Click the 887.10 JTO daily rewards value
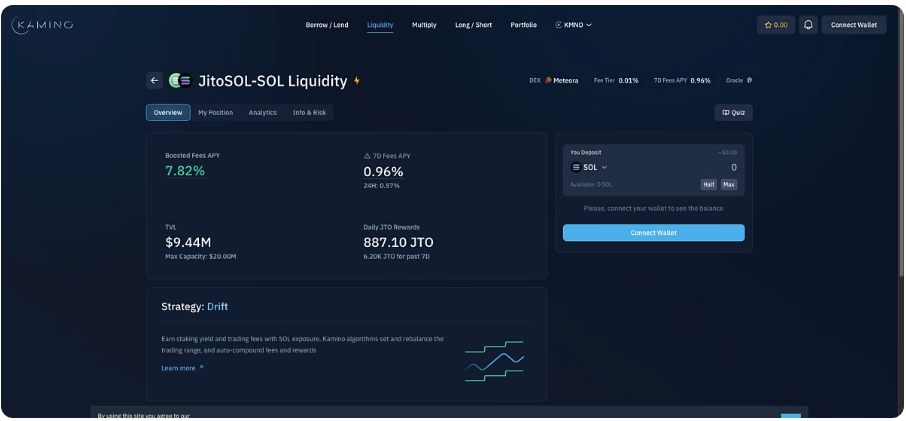The image size is (906, 421). pyautogui.click(x=398, y=242)
